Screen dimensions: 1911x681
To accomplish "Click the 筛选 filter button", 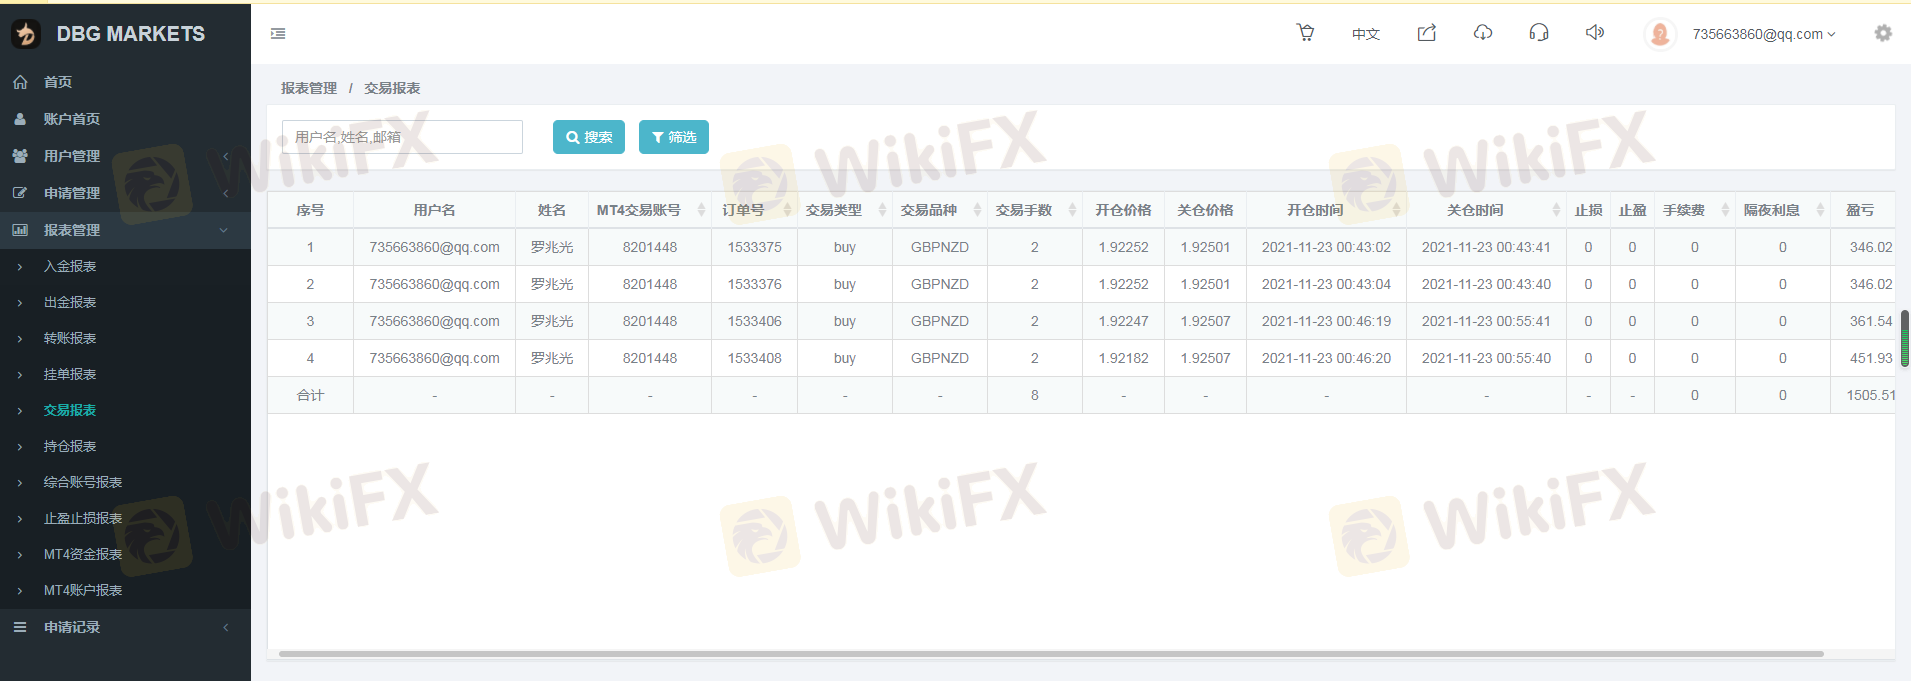I will (674, 137).
